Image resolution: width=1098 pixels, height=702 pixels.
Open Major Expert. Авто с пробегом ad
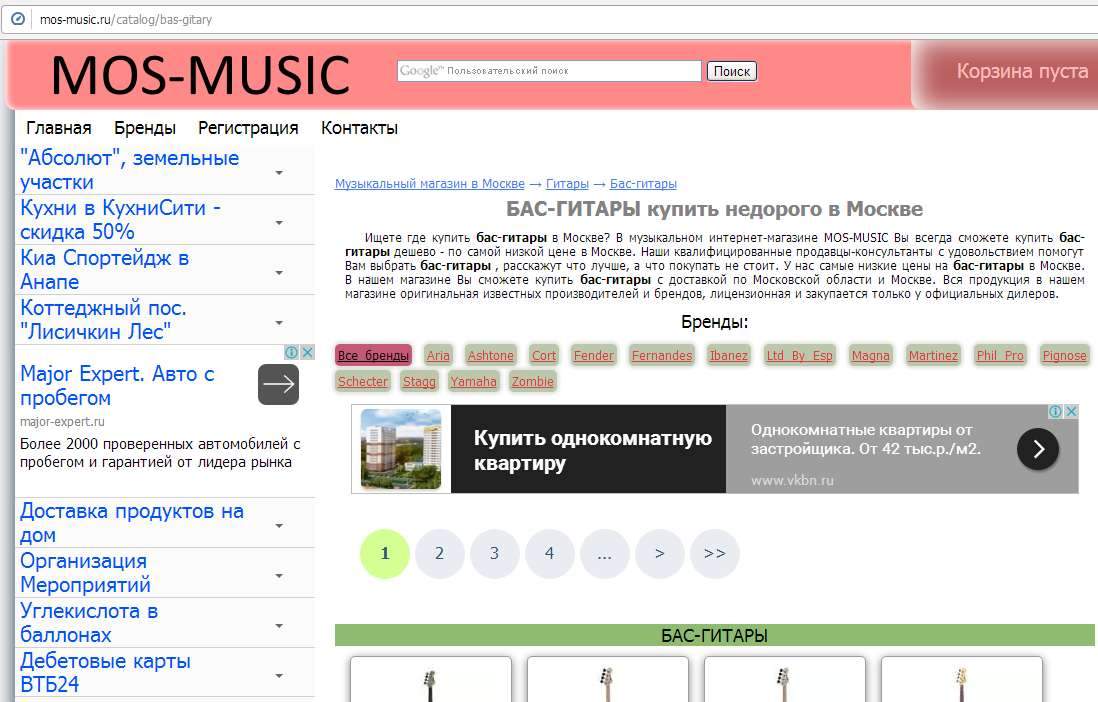[117, 386]
